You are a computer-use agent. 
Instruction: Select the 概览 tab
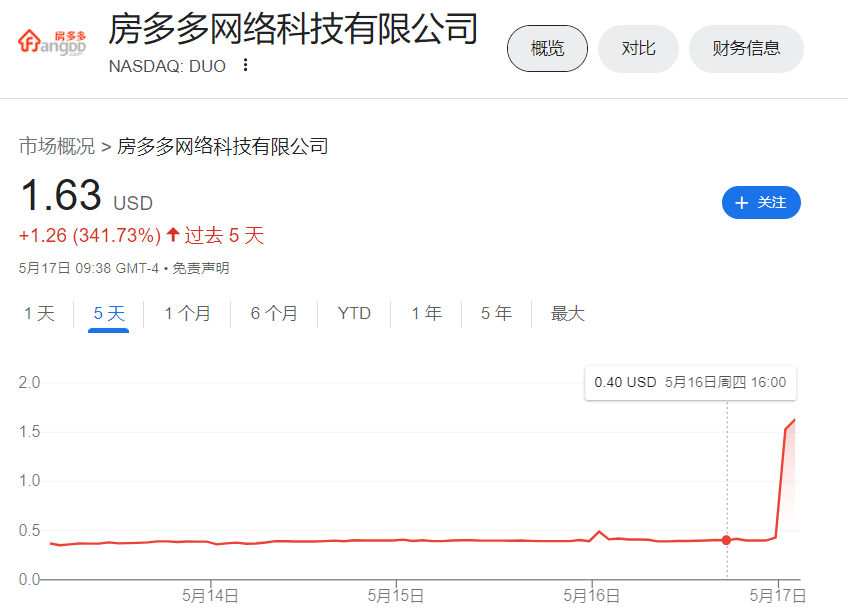coord(547,49)
